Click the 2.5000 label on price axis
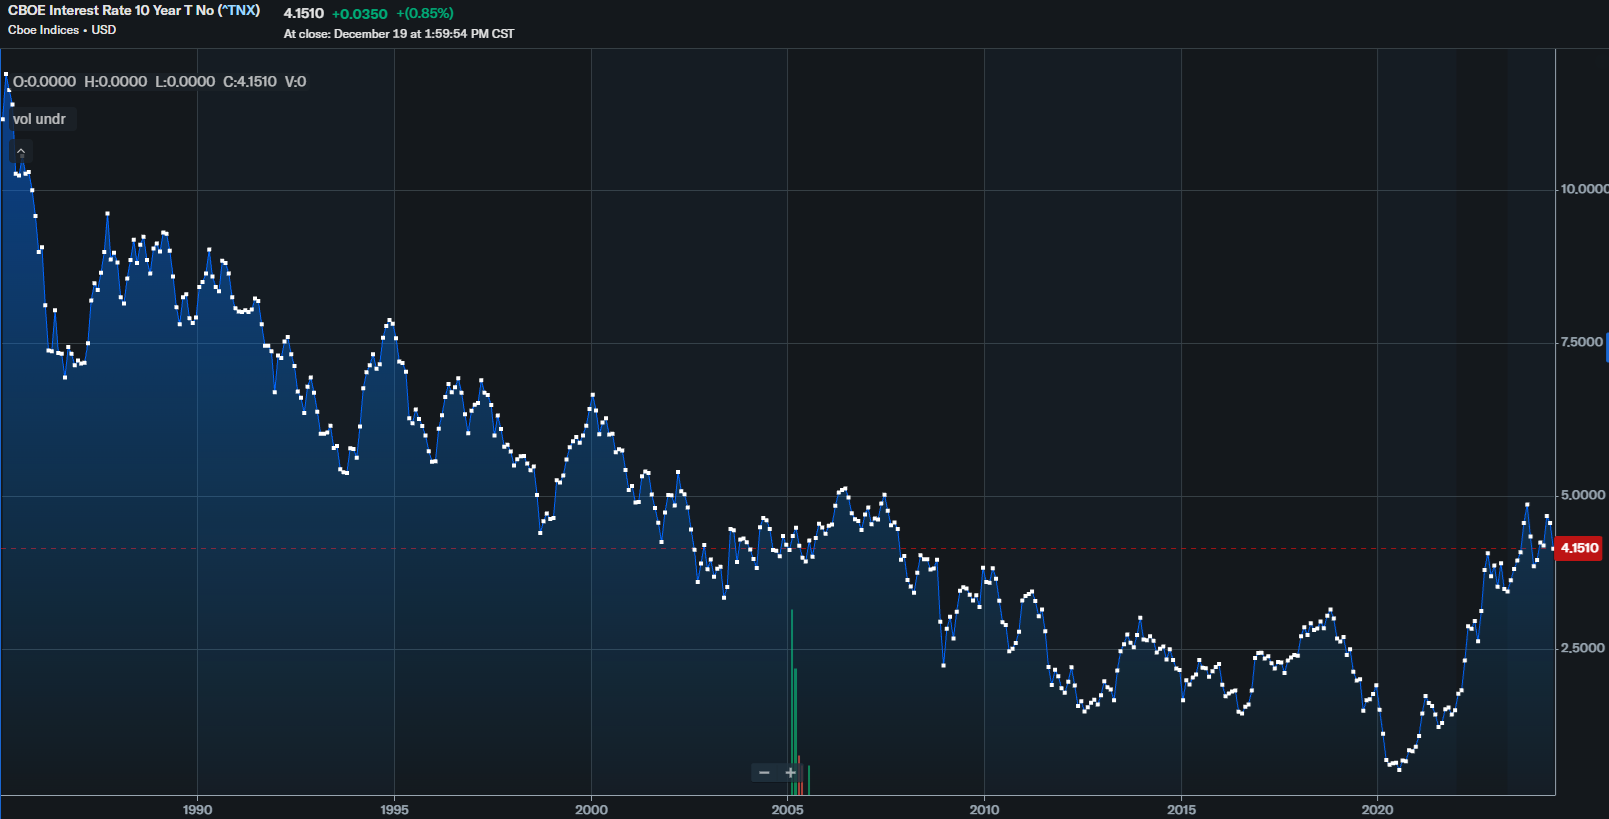This screenshot has width=1609, height=819. click(1582, 648)
